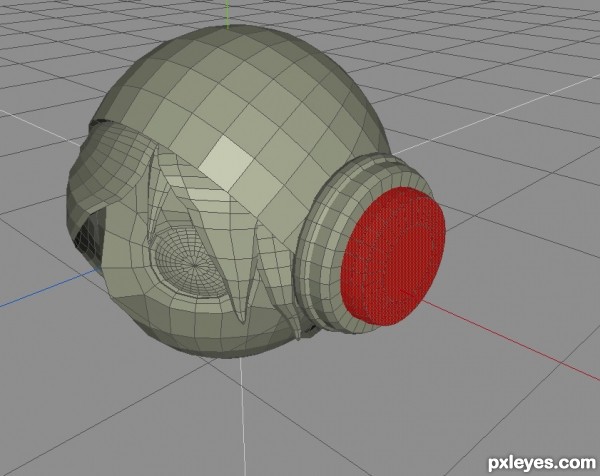Pick the center vertex of the radial eye mesh
This screenshot has width=600, height=476.
tap(195, 265)
